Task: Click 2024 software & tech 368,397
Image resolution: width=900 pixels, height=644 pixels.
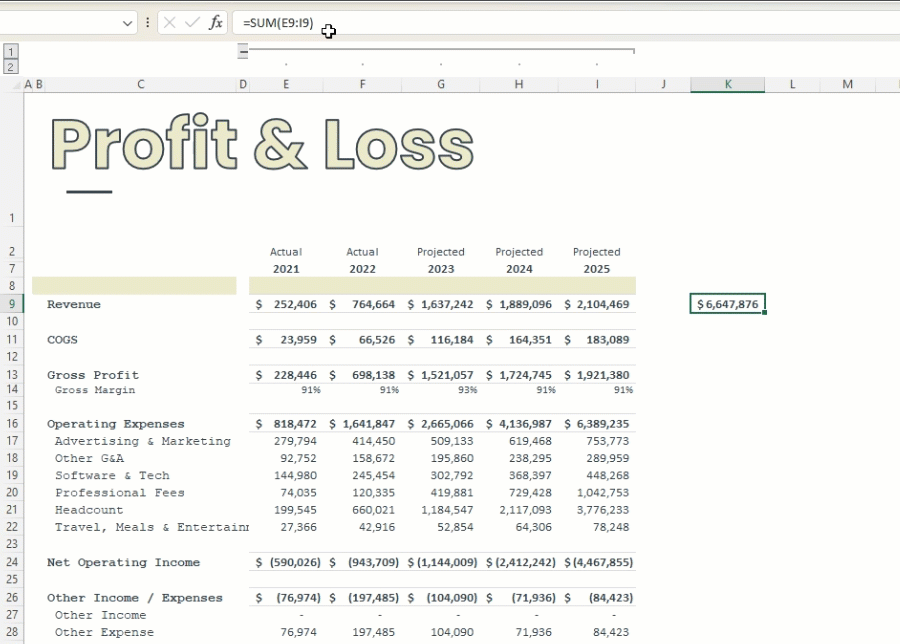Action: 530,476
